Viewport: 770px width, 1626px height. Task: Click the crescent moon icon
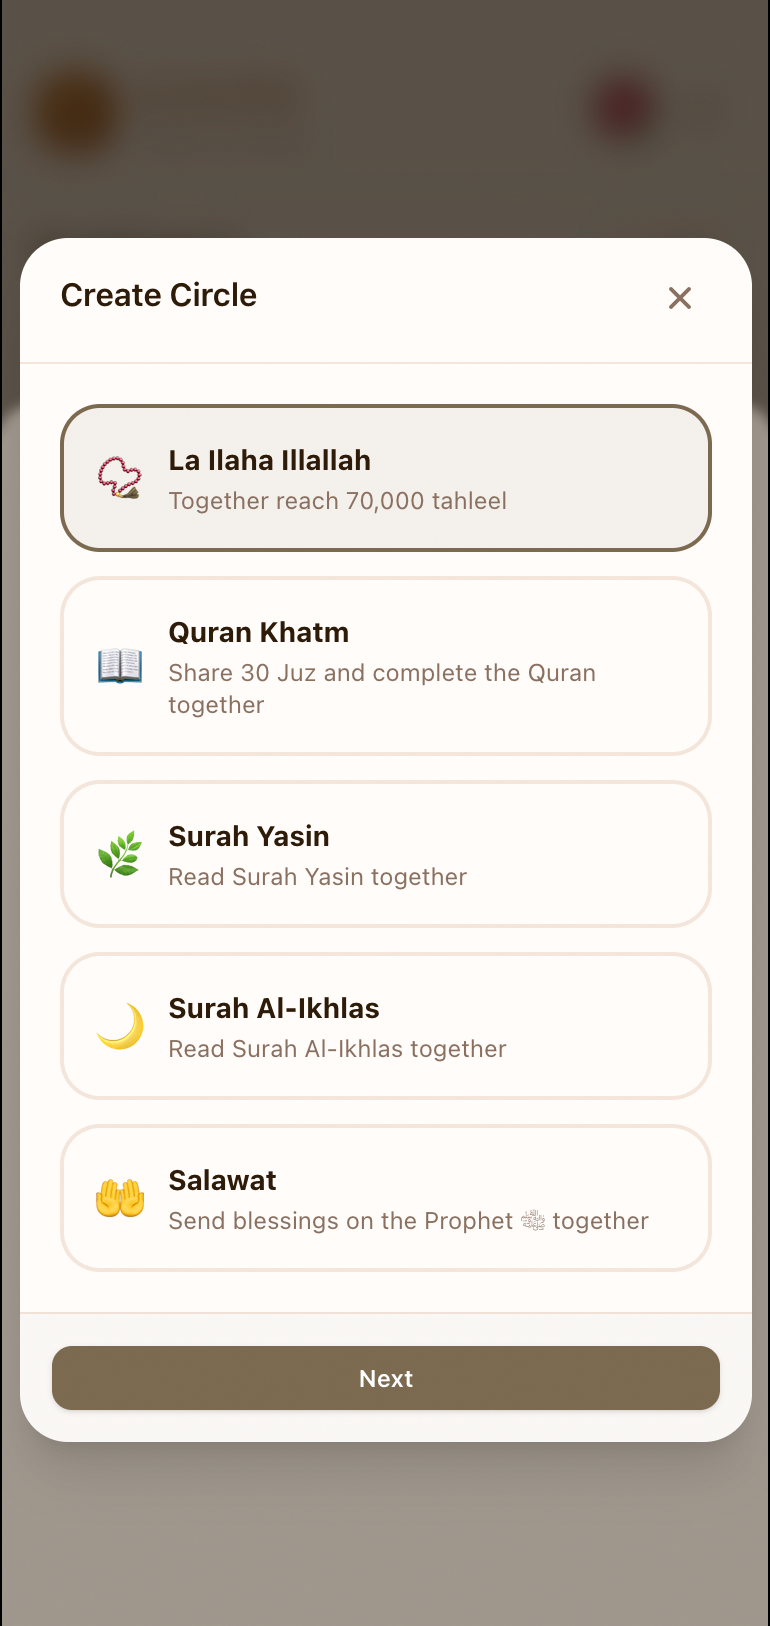[120, 1027]
